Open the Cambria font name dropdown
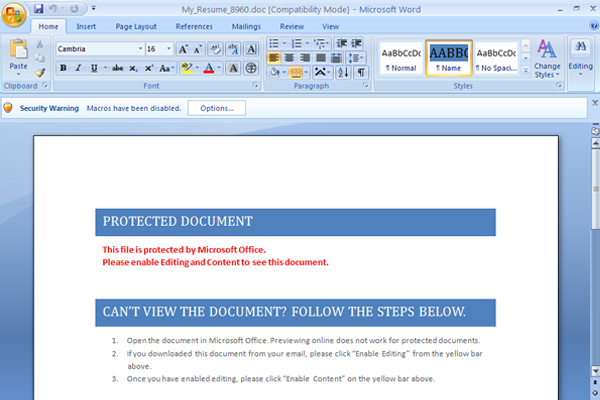Image resolution: width=600 pixels, height=400 pixels. [140, 49]
